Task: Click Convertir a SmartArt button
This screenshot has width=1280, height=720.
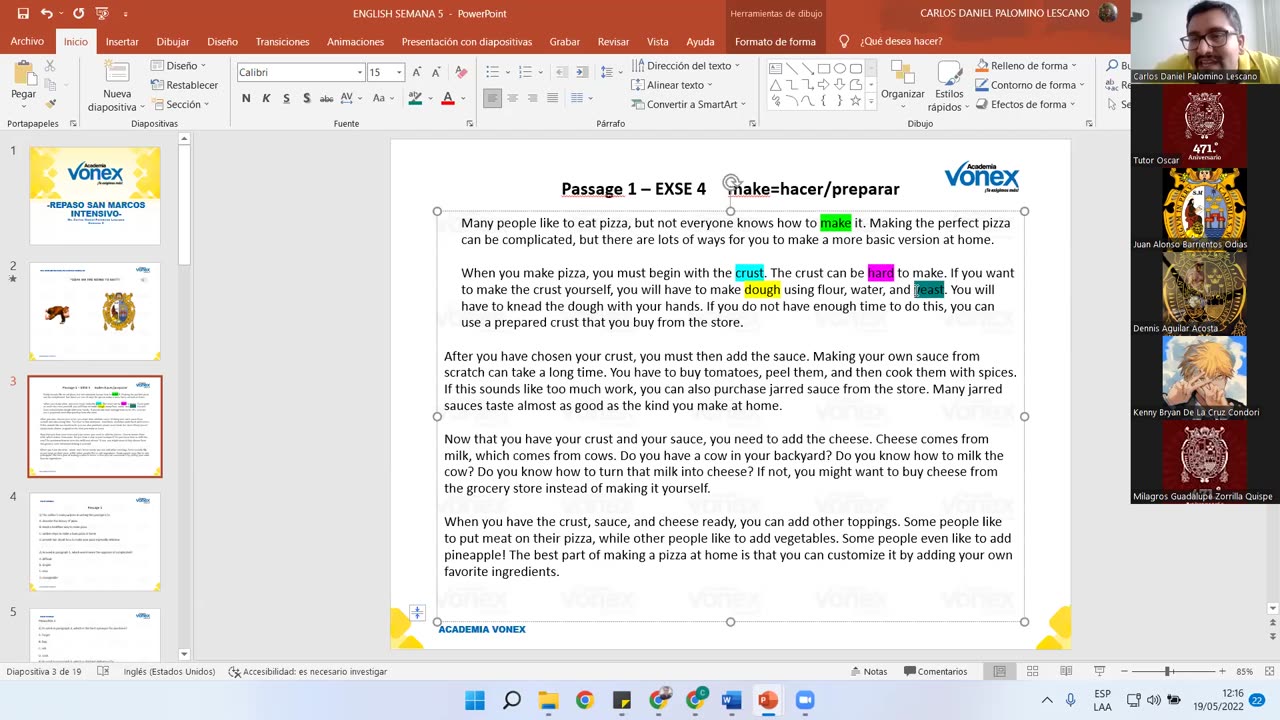Action: tap(688, 104)
